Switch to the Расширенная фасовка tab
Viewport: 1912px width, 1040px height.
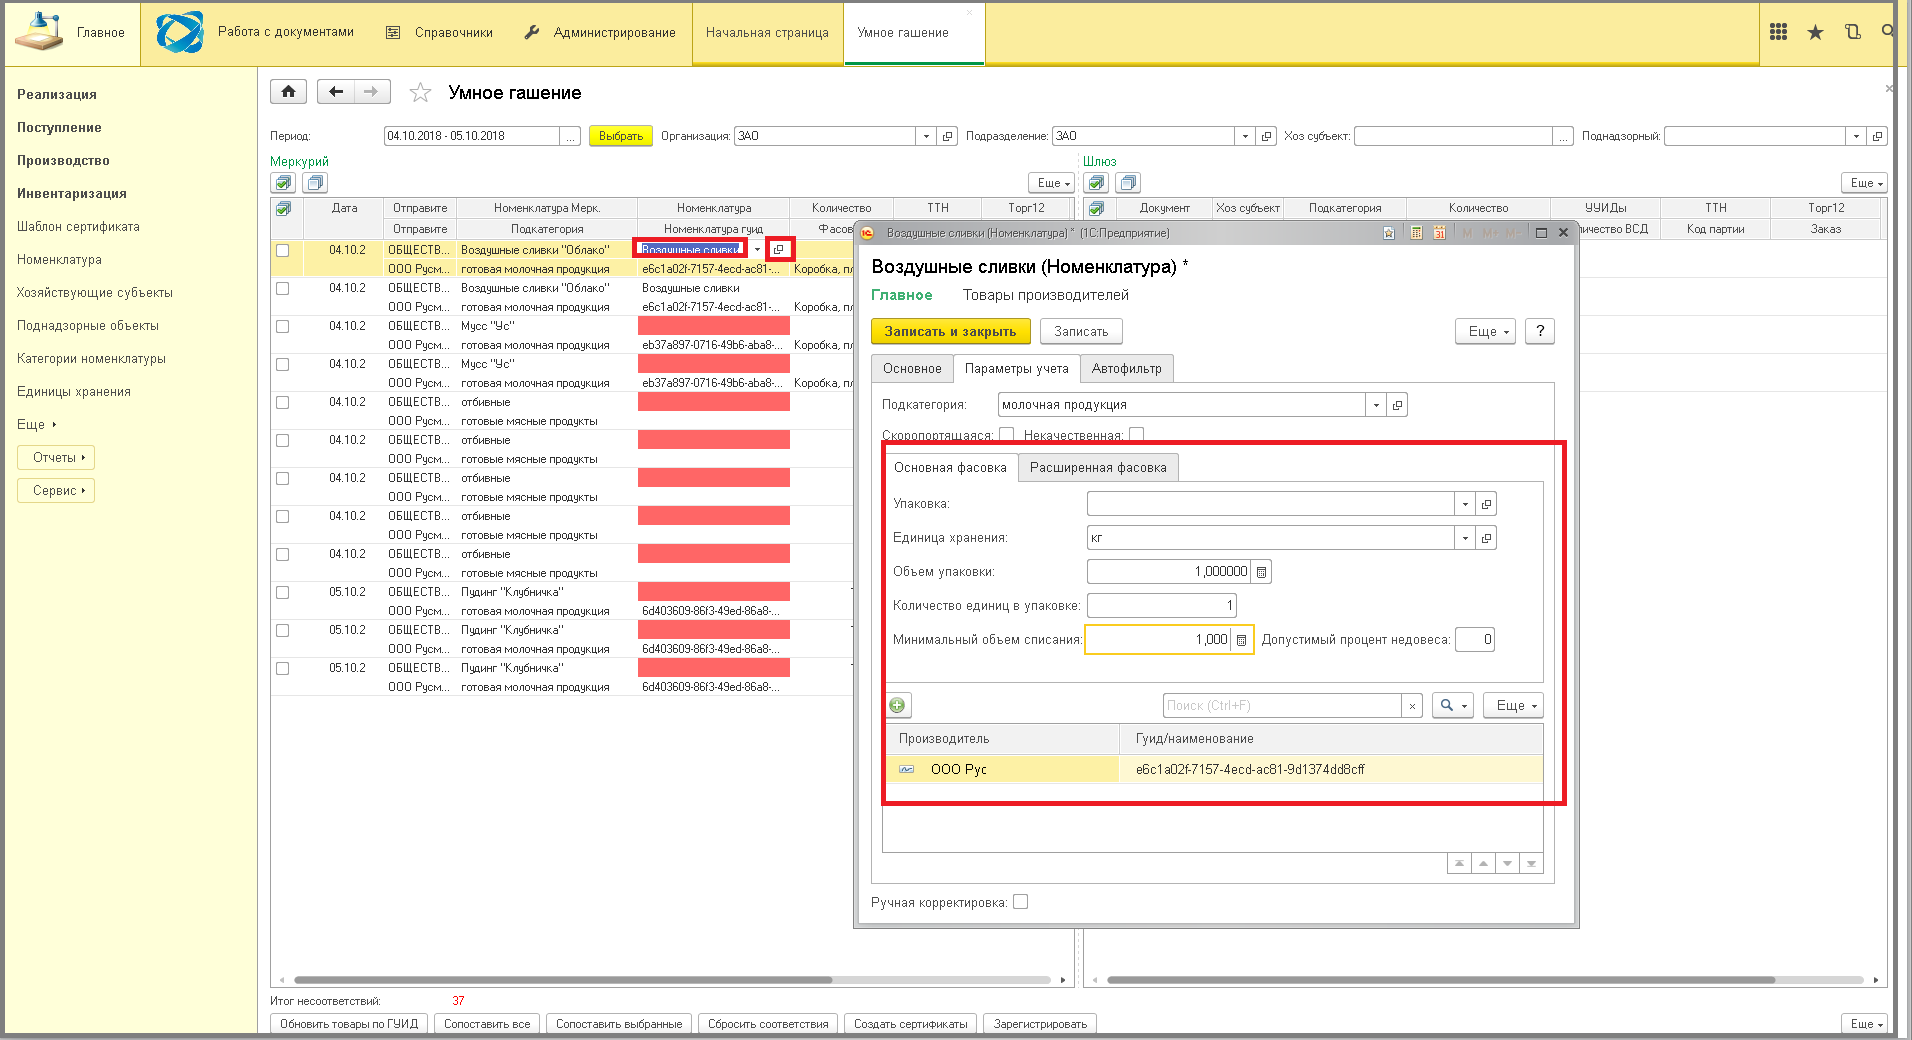point(1098,468)
